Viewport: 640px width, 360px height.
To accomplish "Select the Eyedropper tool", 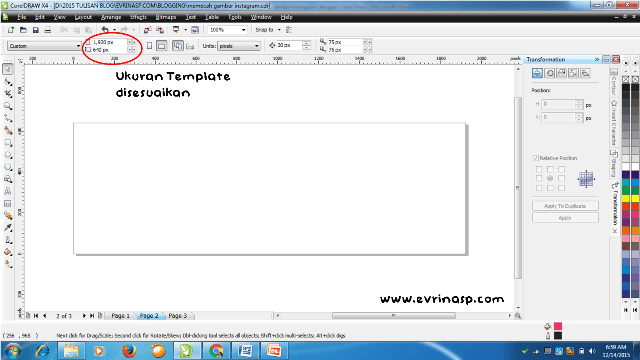I will point(8,228).
